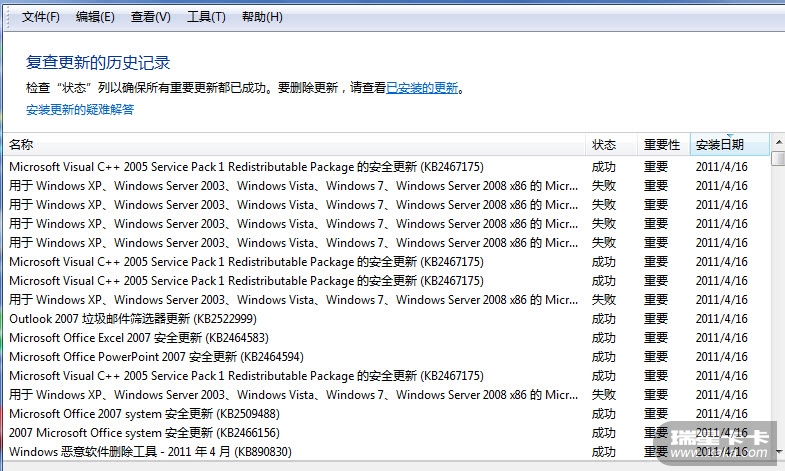
Task: Select the Microsoft Office PowerPoint 2007 安全更新 (KB2464594) row
Action: [x=387, y=357]
